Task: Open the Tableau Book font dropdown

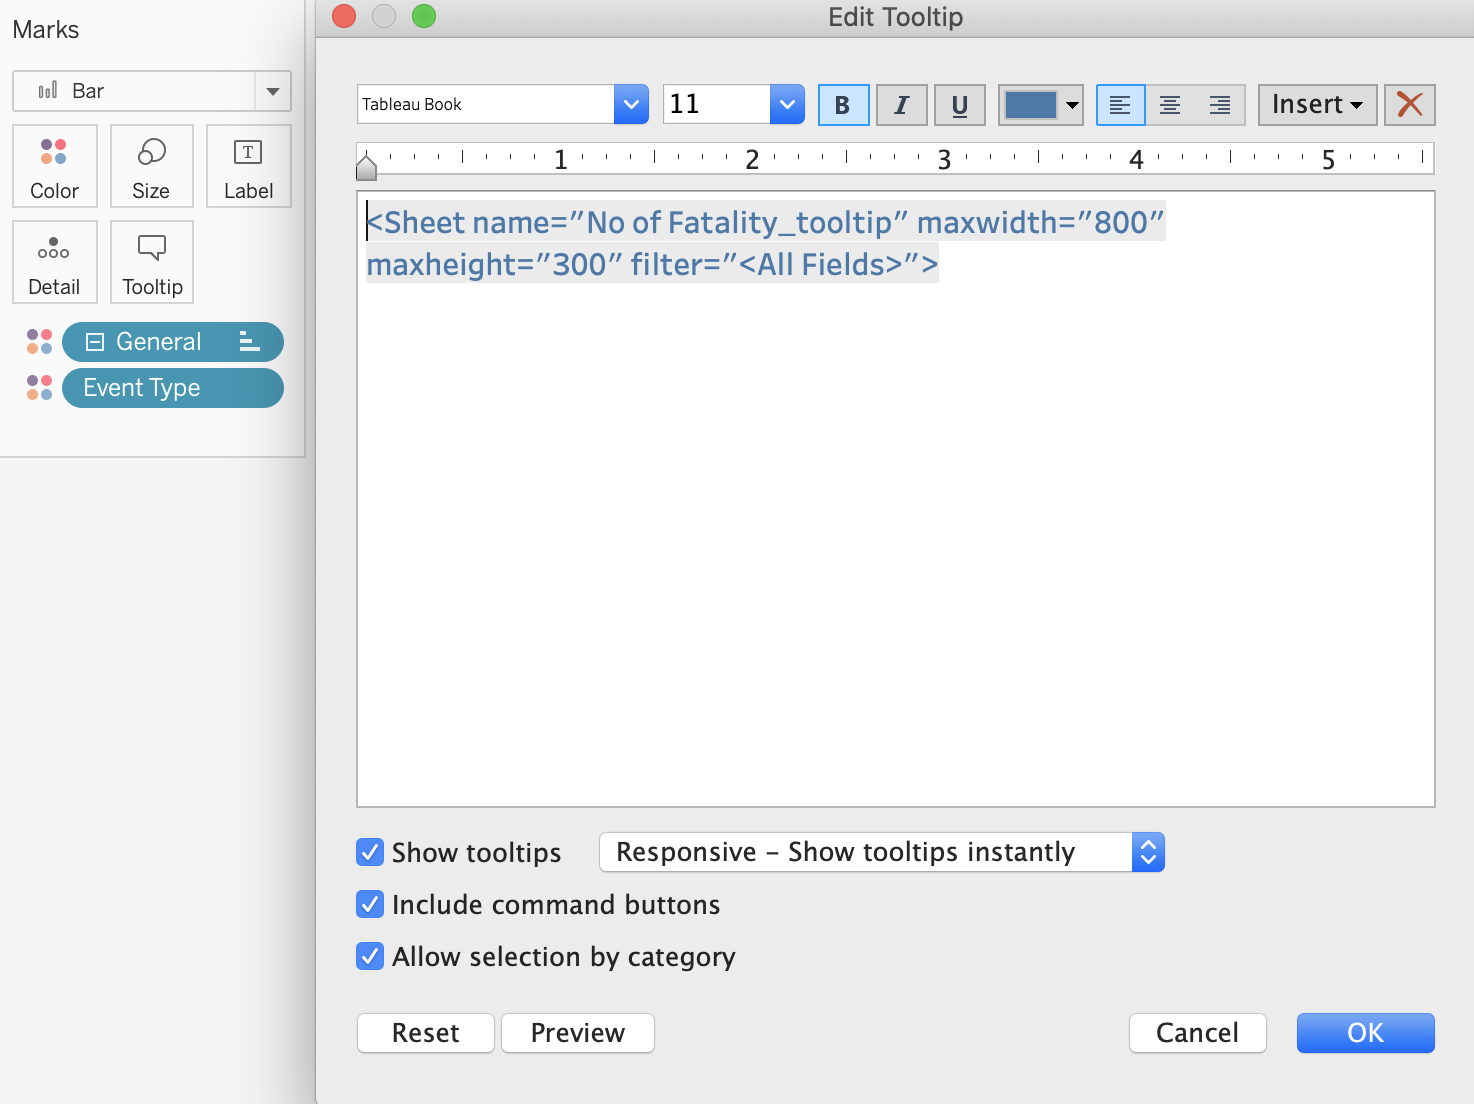Action: click(x=631, y=104)
